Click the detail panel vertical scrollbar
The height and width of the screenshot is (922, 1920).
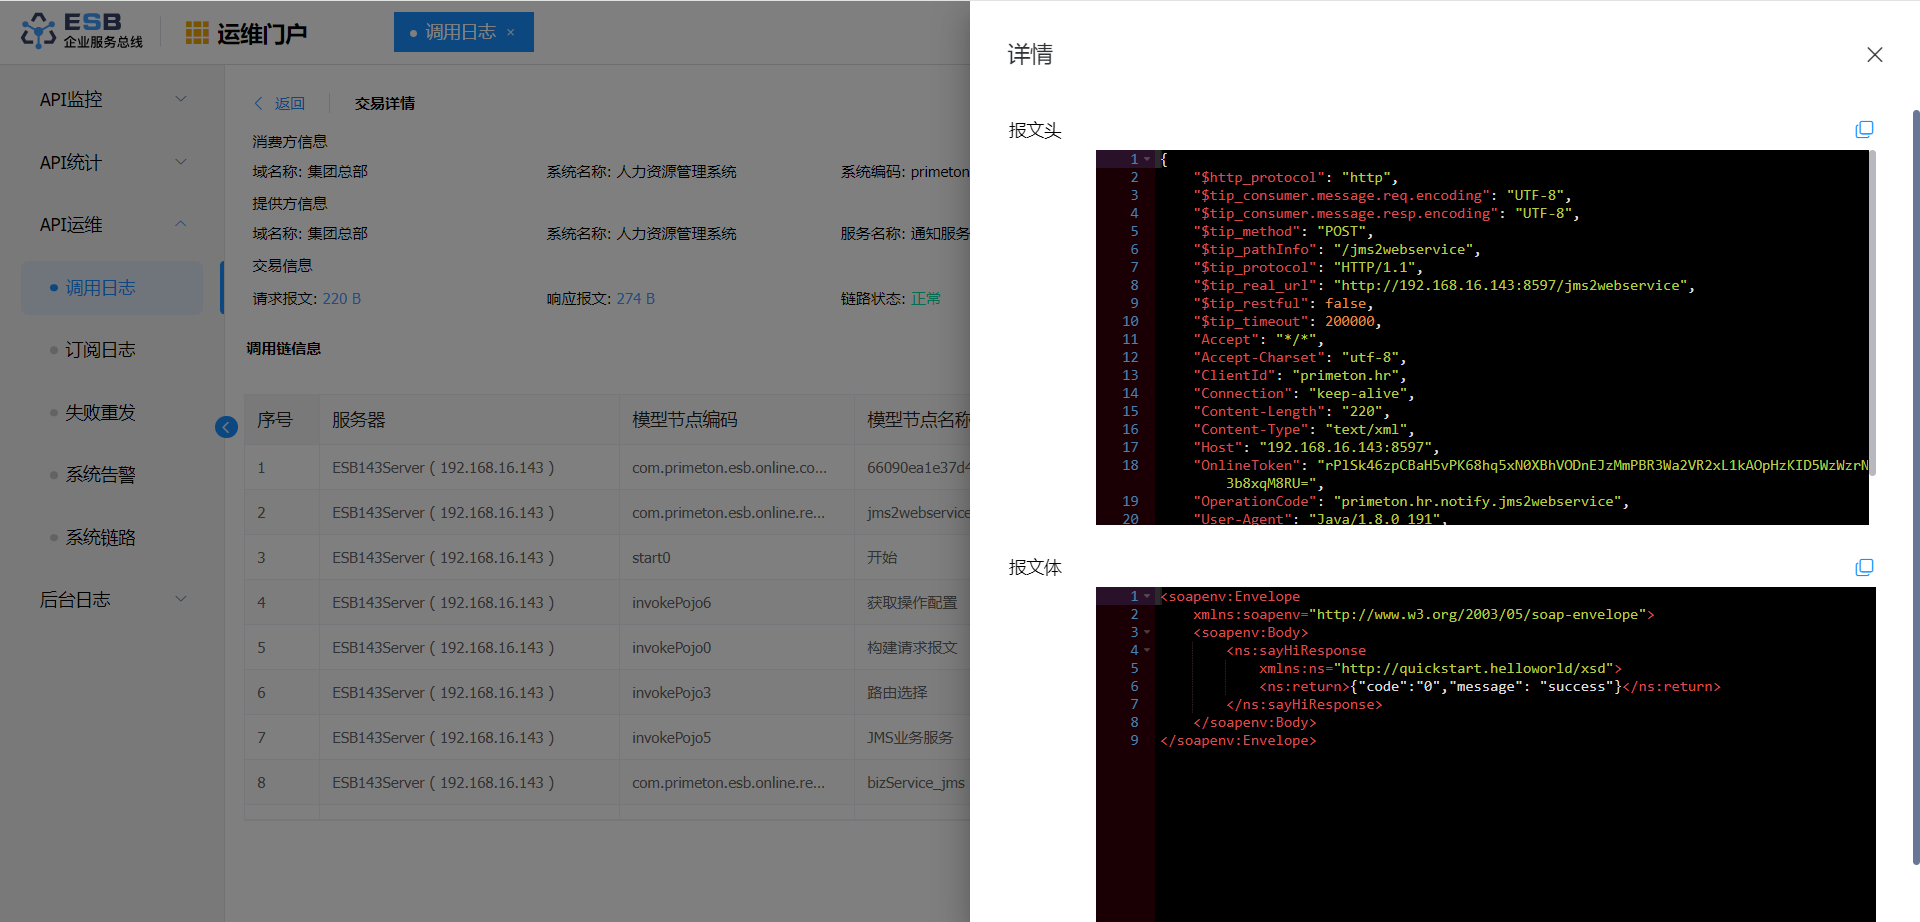click(1915, 480)
